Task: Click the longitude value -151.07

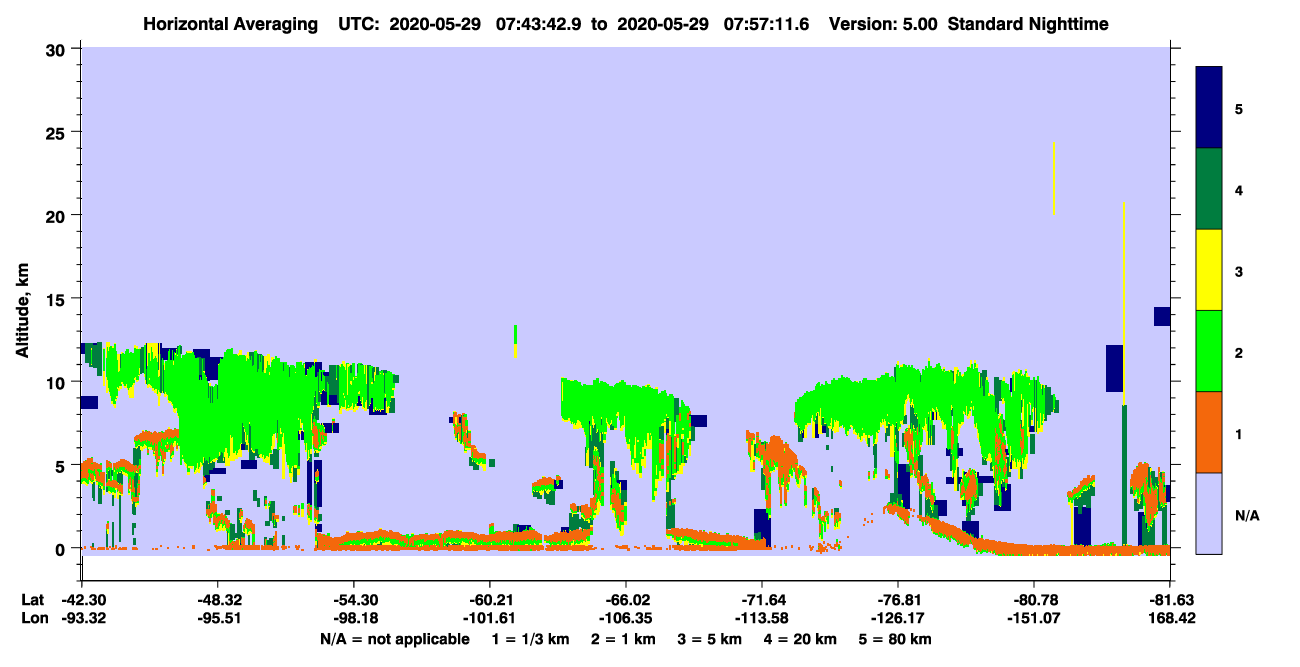Action: pos(1034,618)
